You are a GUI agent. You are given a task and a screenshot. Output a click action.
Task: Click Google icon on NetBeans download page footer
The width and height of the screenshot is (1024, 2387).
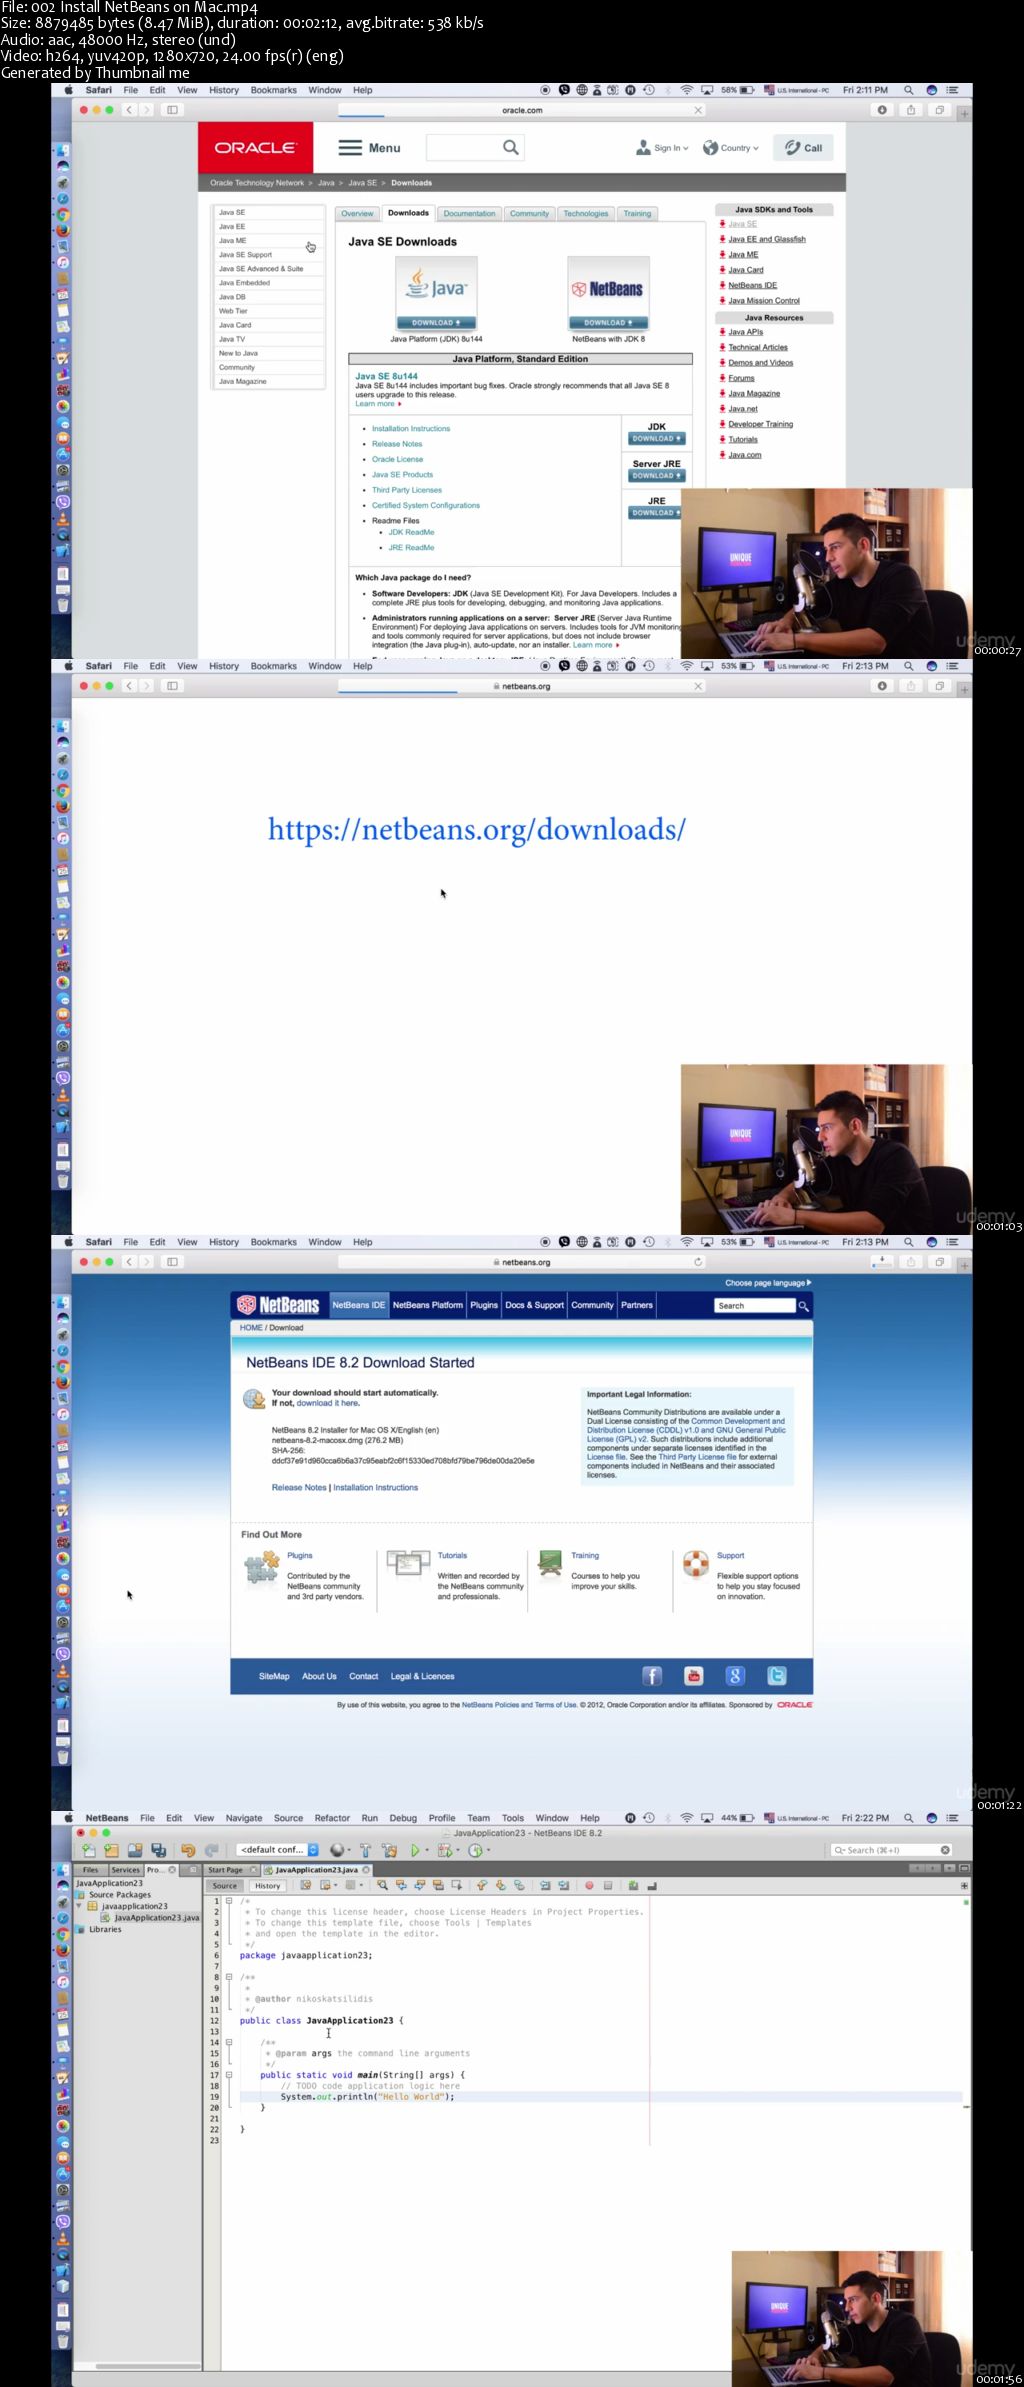click(735, 1676)
